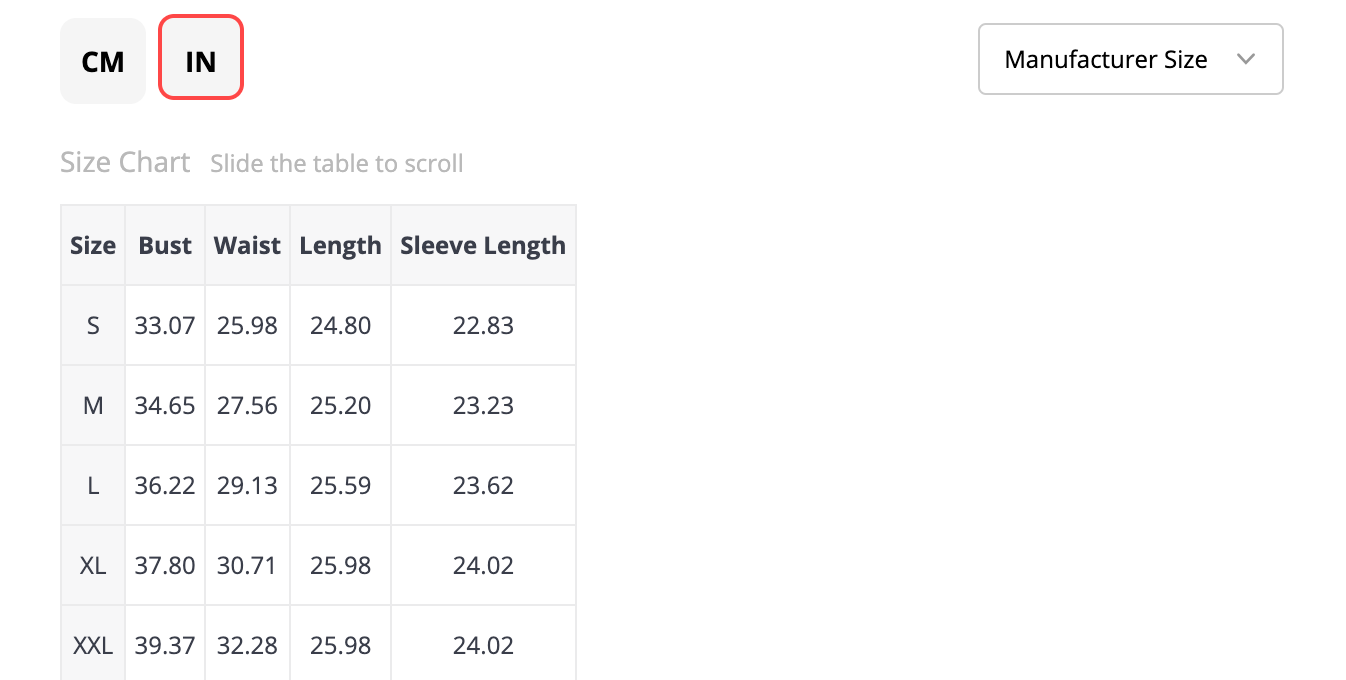Viewport: 1346px width, 680px height.
Task: Click the Size column header
Action: (93, 245)
